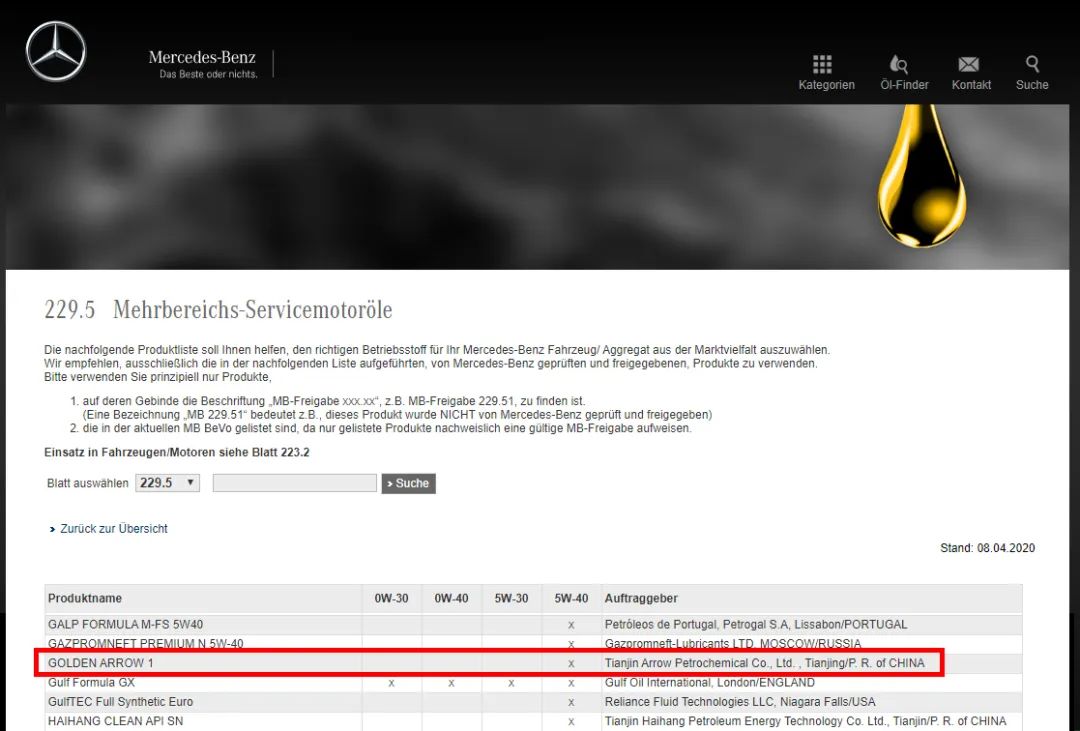Open the Kontakt envelope icon

pyautogui.click(x=968, y=64)
